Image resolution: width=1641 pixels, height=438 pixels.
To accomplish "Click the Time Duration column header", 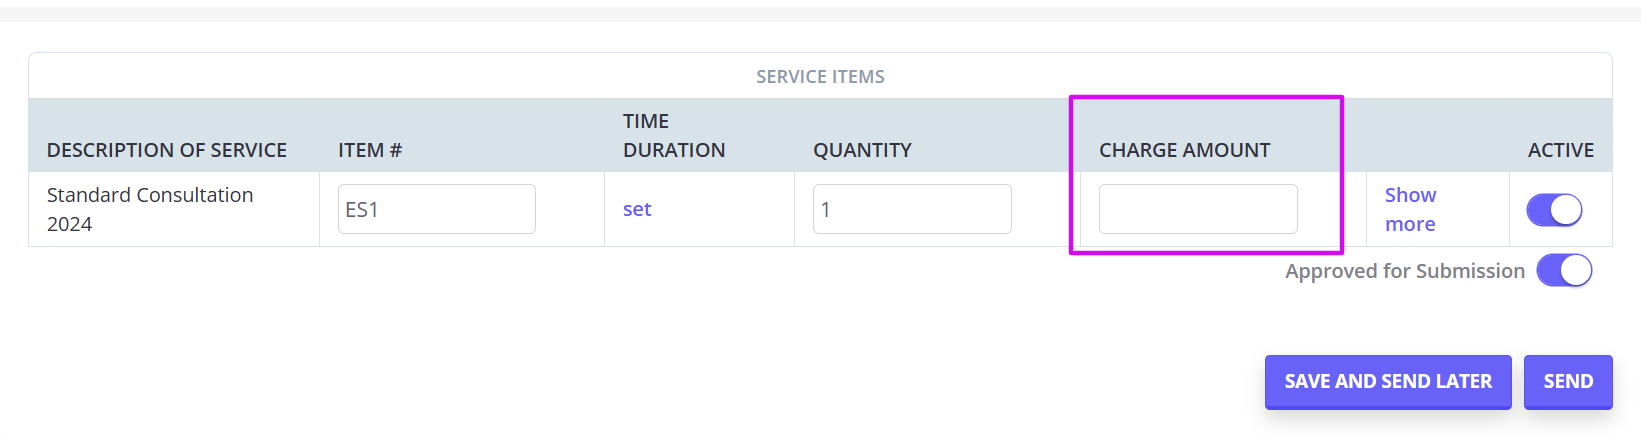I will (674, 135).
